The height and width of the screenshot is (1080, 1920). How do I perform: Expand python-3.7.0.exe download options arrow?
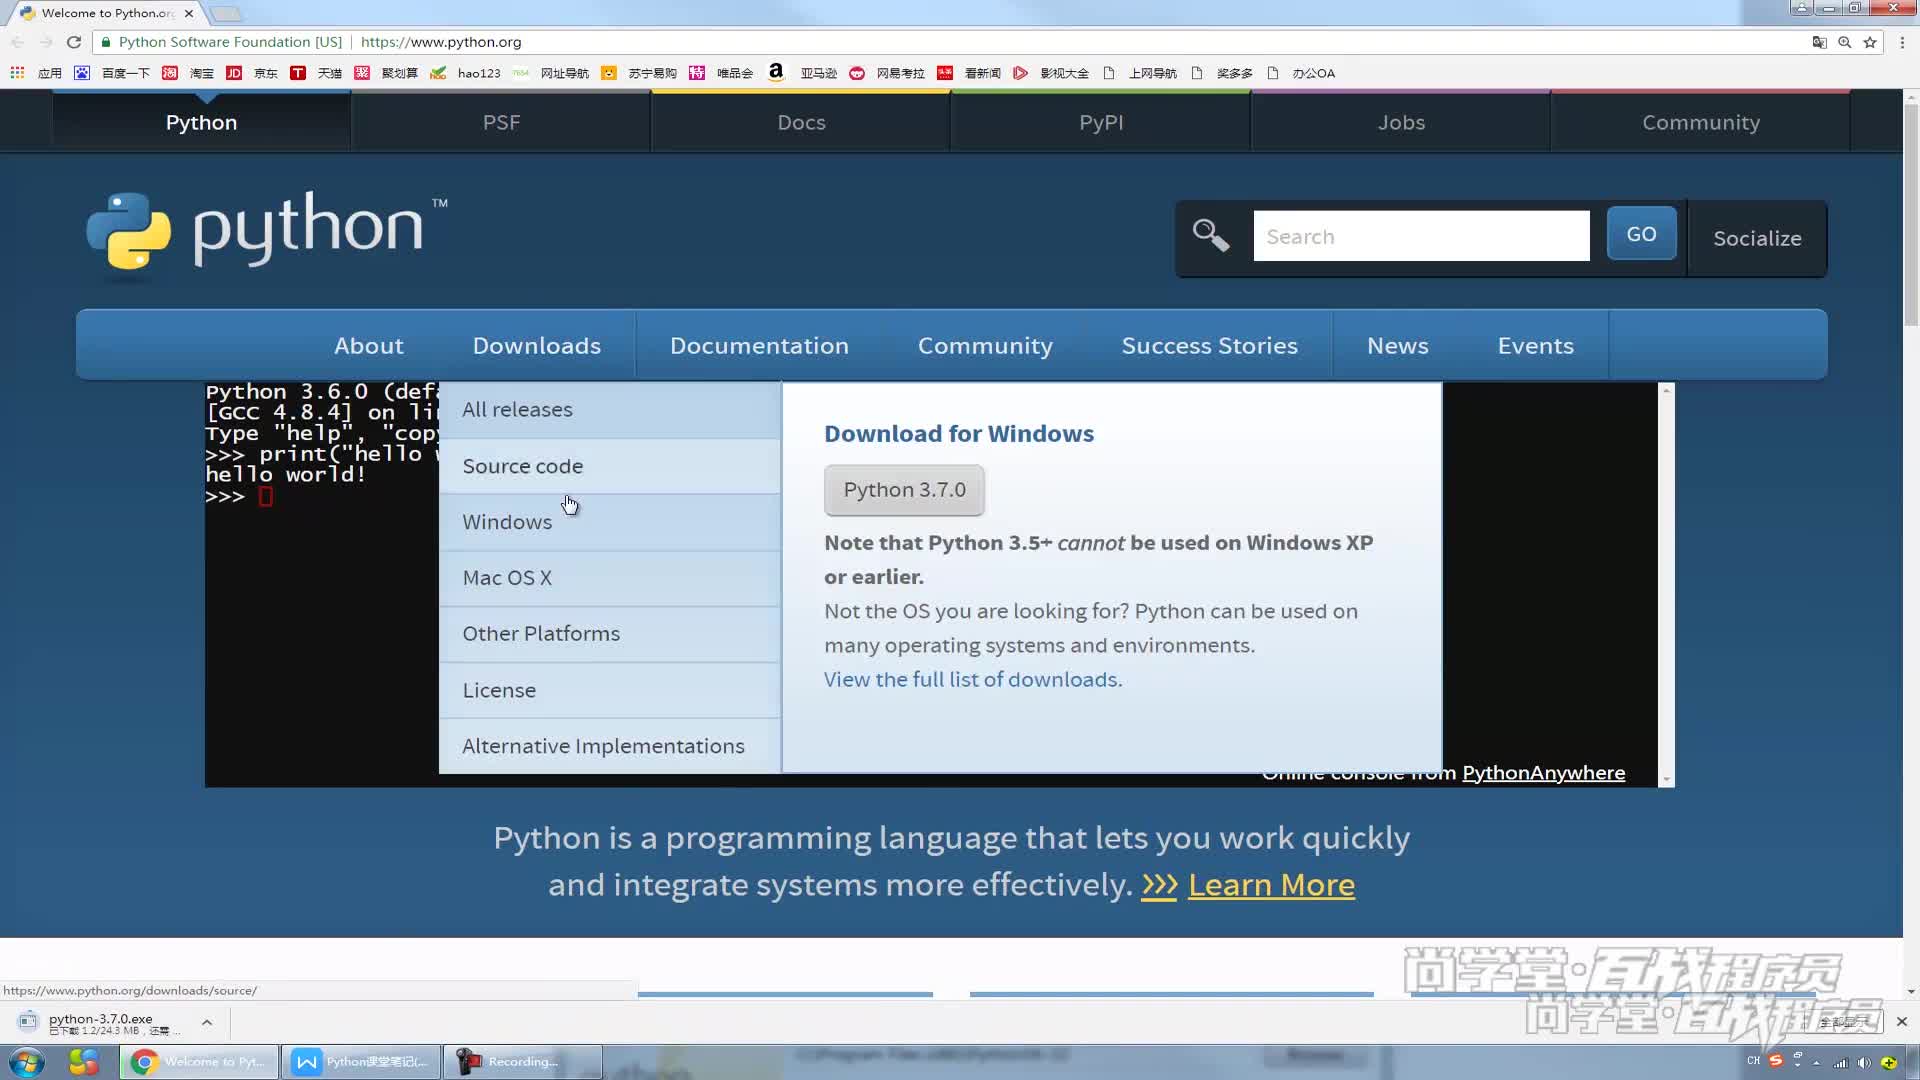(x=206, y=1022)
